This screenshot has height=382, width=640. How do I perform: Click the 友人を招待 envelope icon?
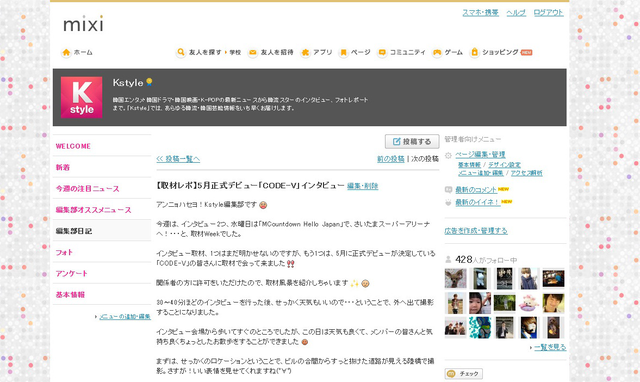[x=253, y=52]
